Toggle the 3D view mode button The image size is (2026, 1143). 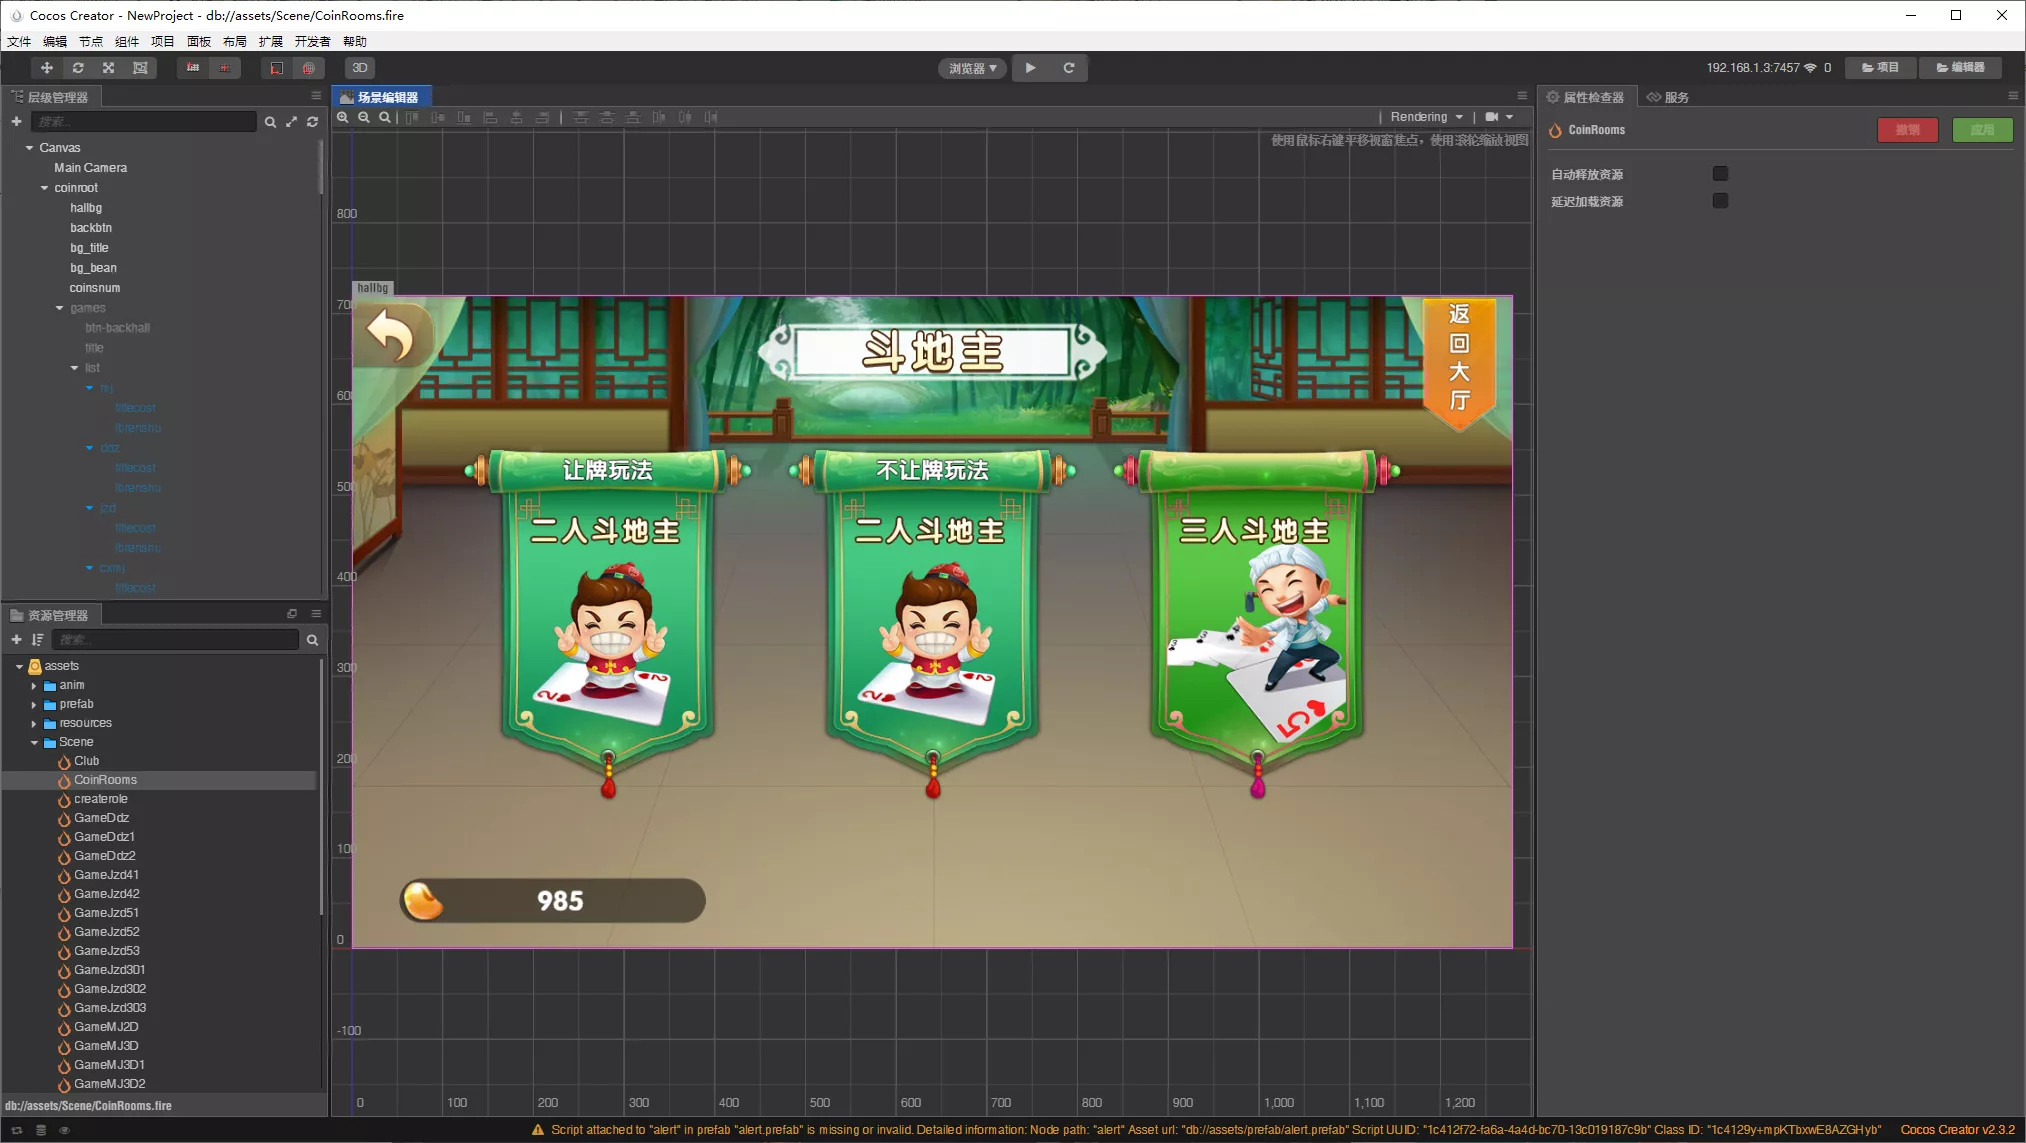[x=359, y=68]
